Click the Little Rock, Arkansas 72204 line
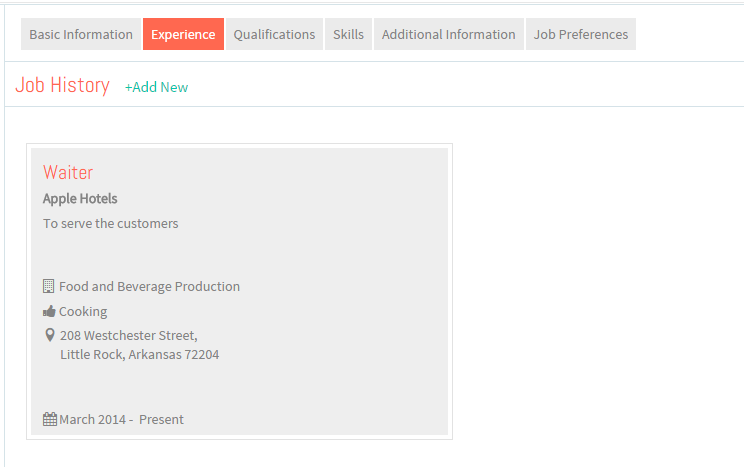This screenshot has width=744, height=467. (140, 355)
